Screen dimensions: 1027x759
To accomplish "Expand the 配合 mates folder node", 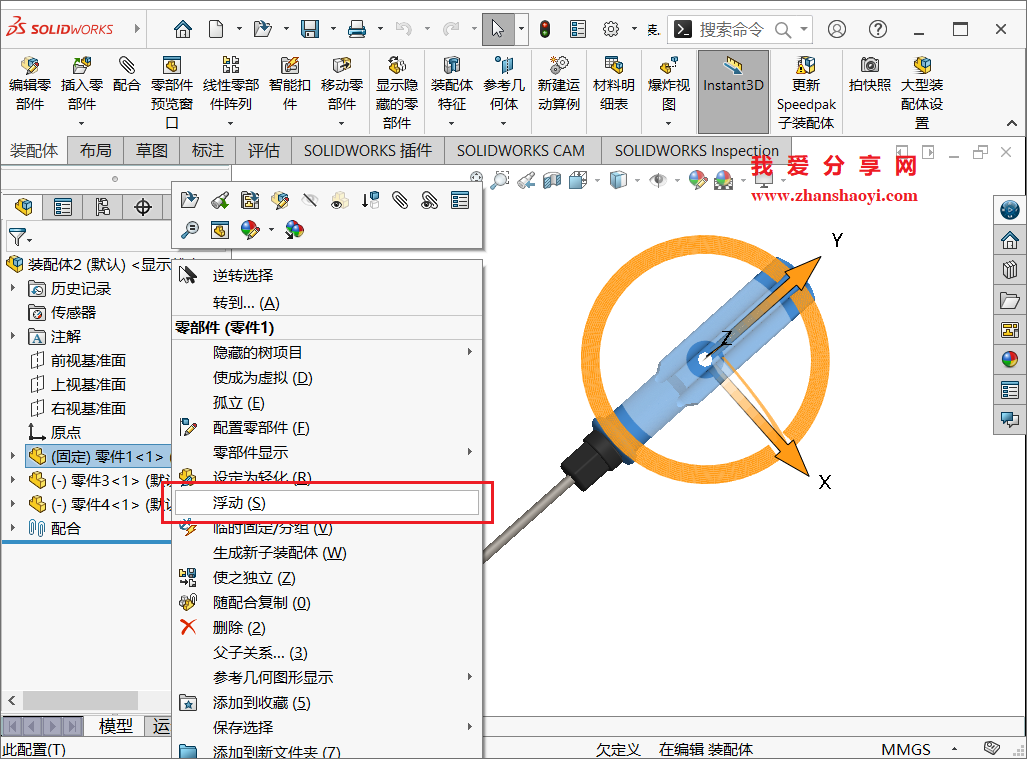I will tap(12, 527).
